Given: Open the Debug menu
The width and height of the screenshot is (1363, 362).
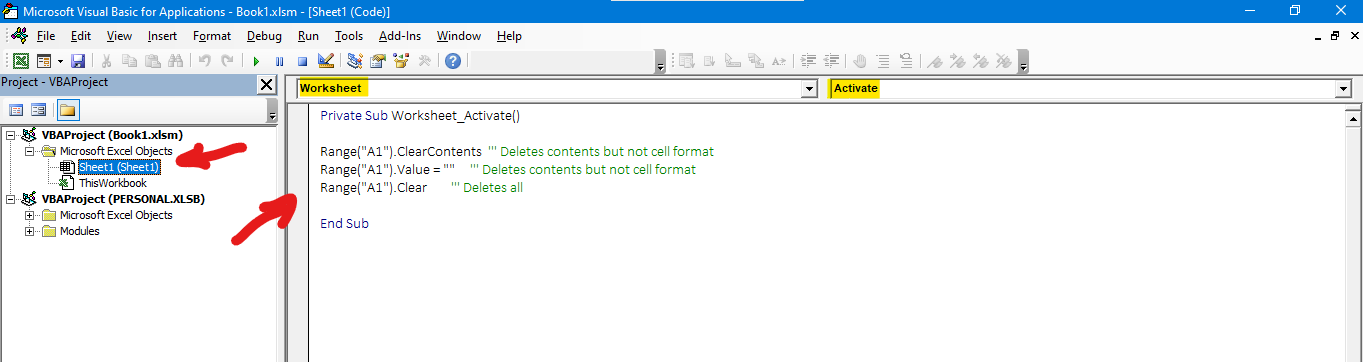Looking at the screenshot, I should [264, 36].
